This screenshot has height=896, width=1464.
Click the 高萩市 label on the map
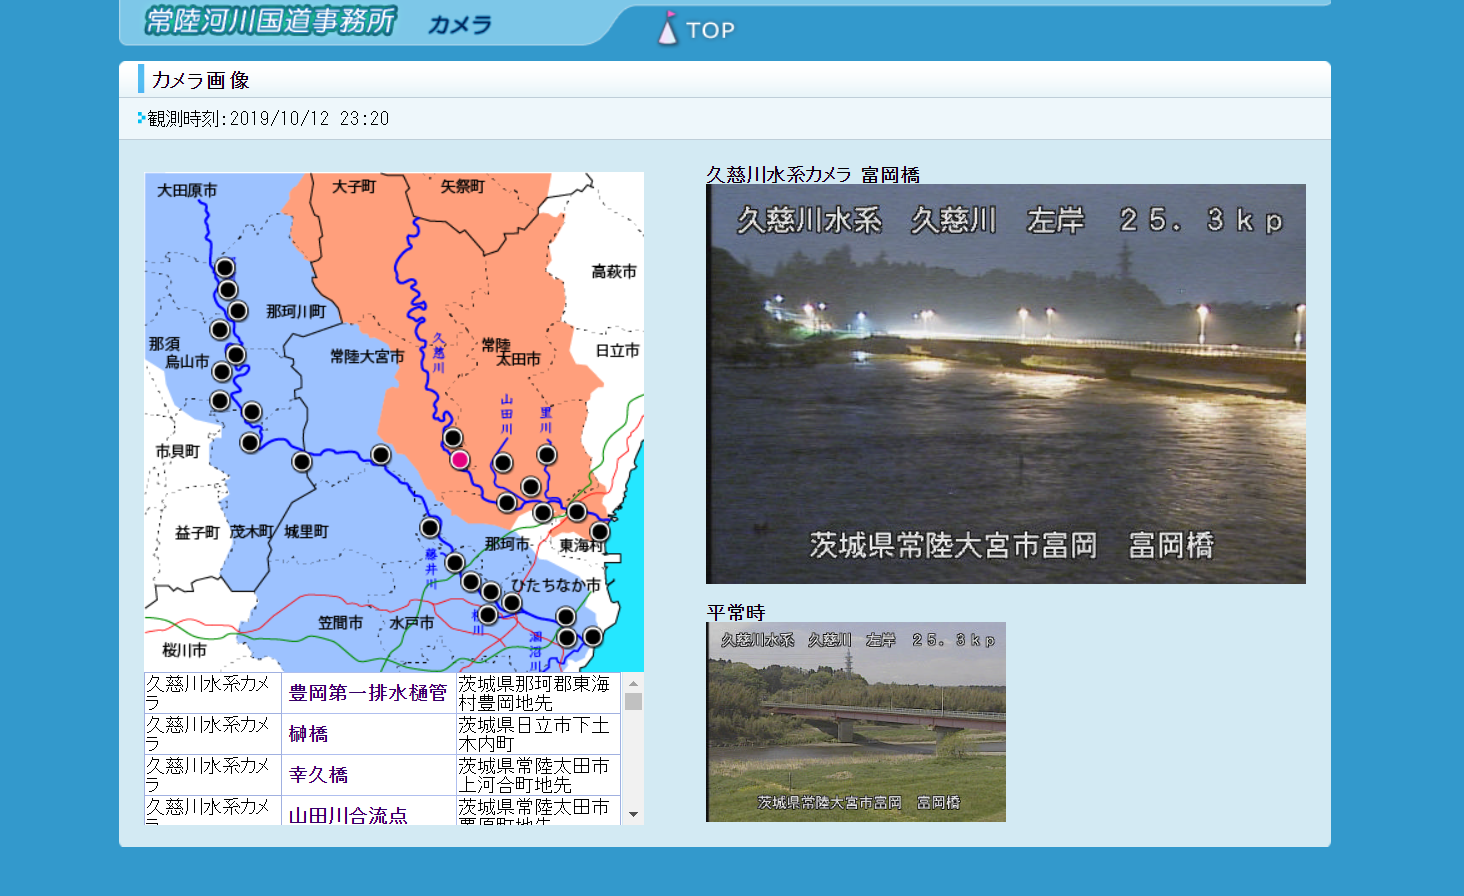point(614,271)
